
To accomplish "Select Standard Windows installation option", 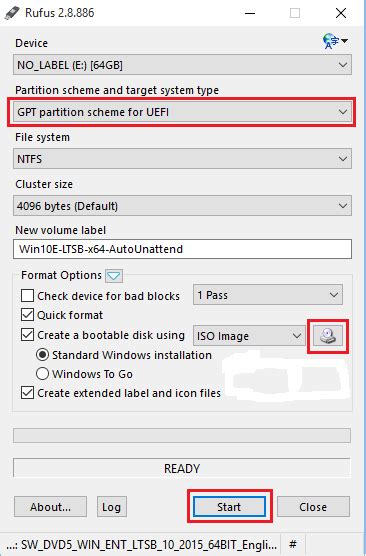I will (43, 355).
